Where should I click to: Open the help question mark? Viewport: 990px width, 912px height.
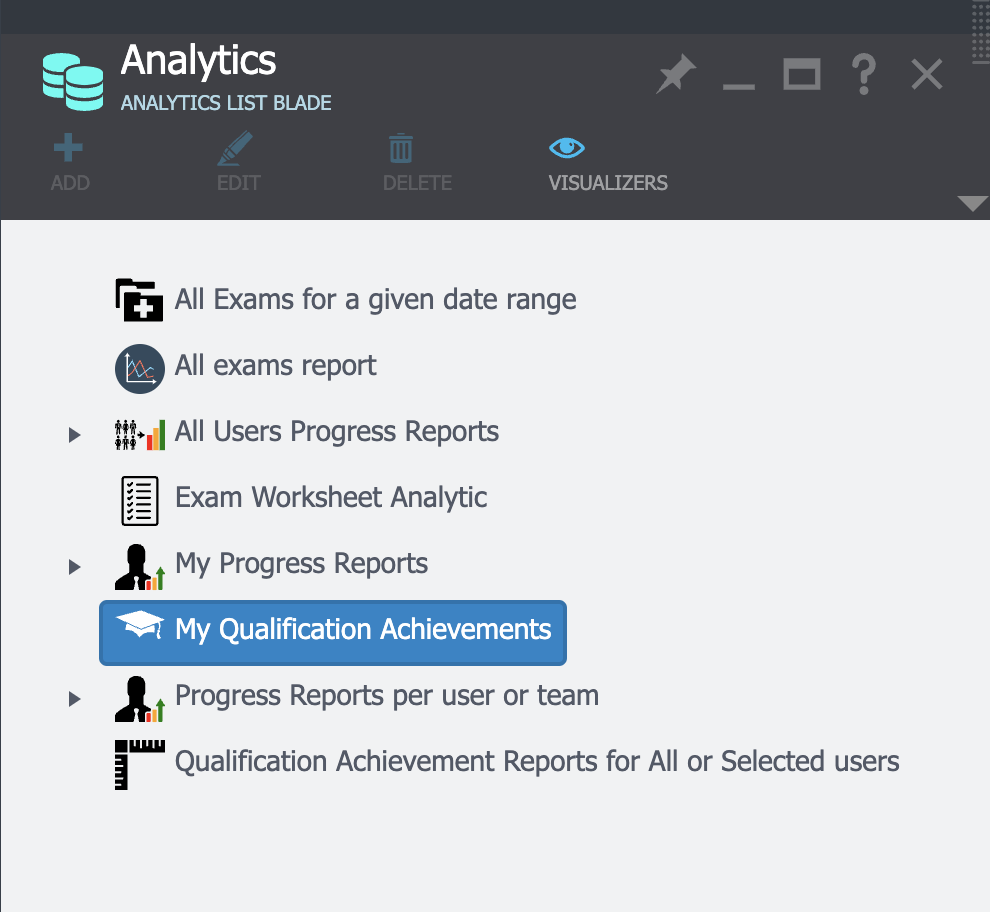click(863, 75)
